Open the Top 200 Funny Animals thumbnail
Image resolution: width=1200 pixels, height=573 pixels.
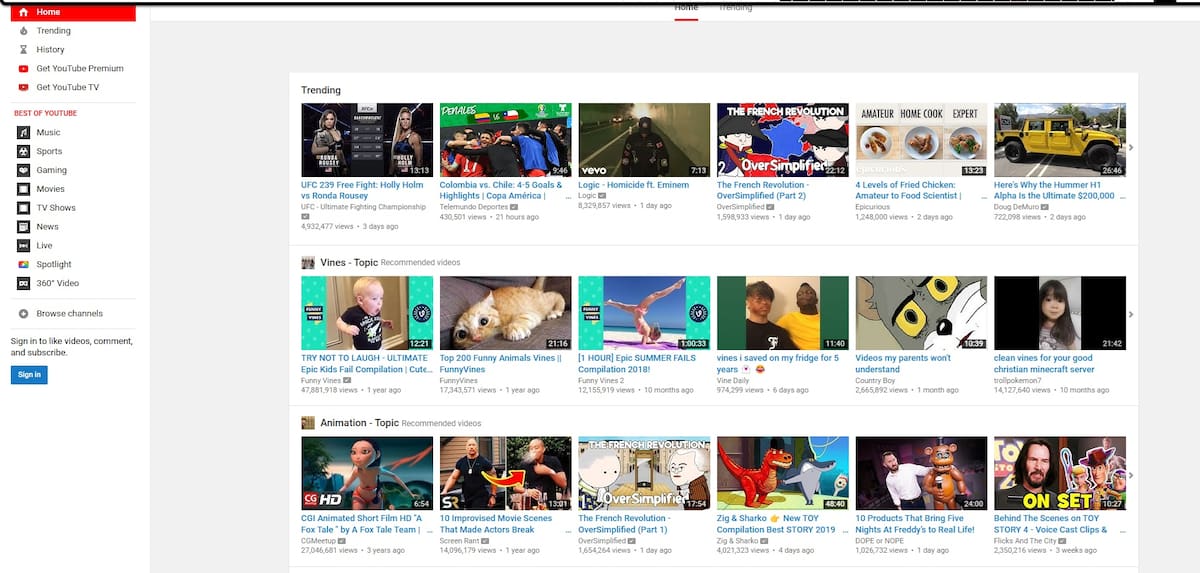click(505, 313)
